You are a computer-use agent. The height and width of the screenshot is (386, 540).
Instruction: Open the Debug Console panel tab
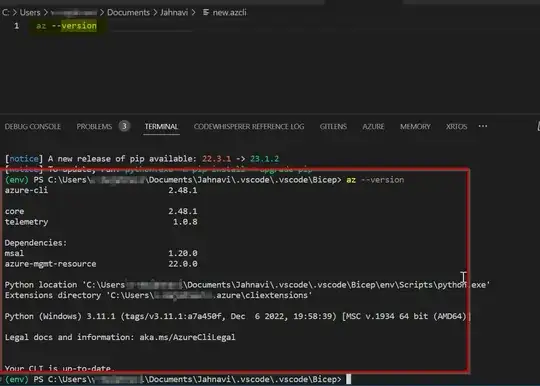tap(33, 127)
